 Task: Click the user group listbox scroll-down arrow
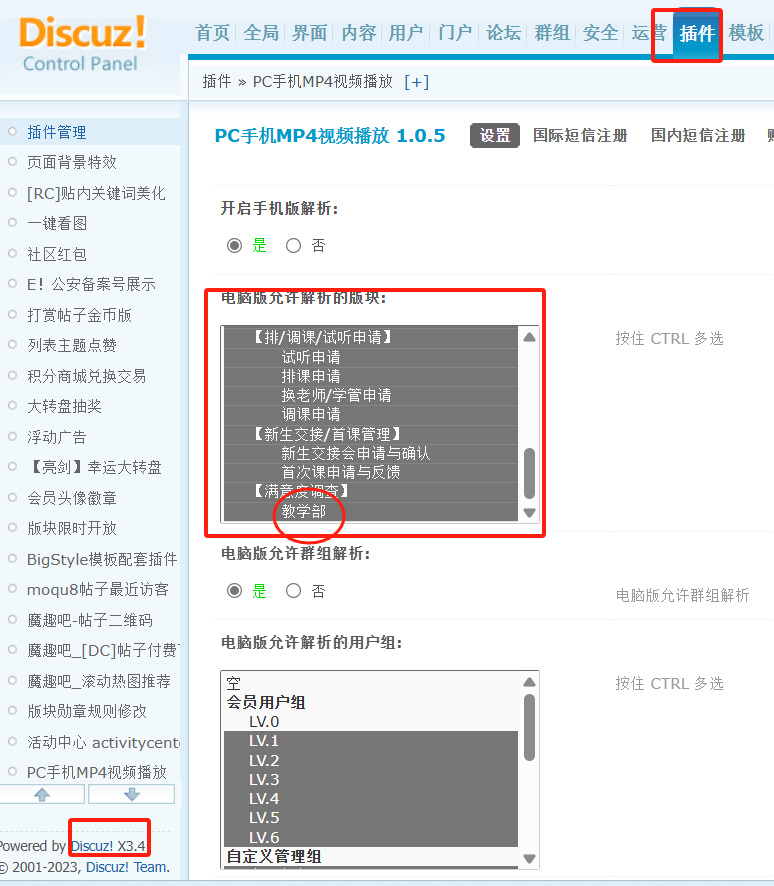529,858
